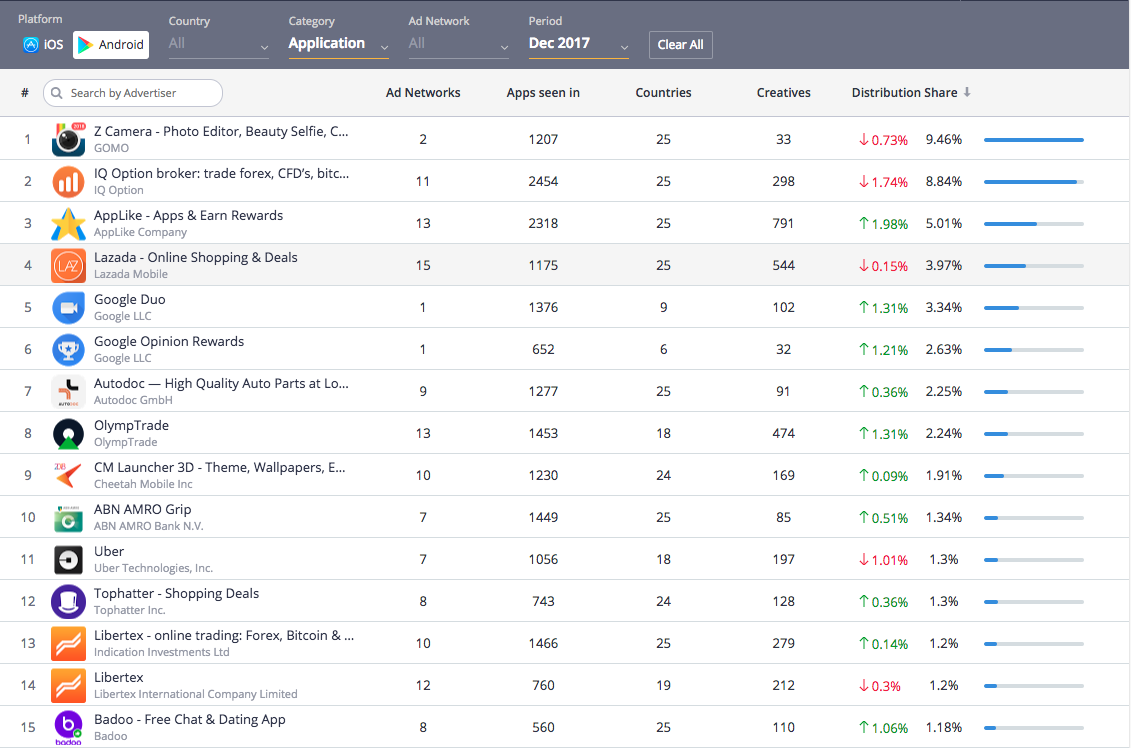
Task: Open the OlympTrade advertiser name
Action: (x=131, y=426)
